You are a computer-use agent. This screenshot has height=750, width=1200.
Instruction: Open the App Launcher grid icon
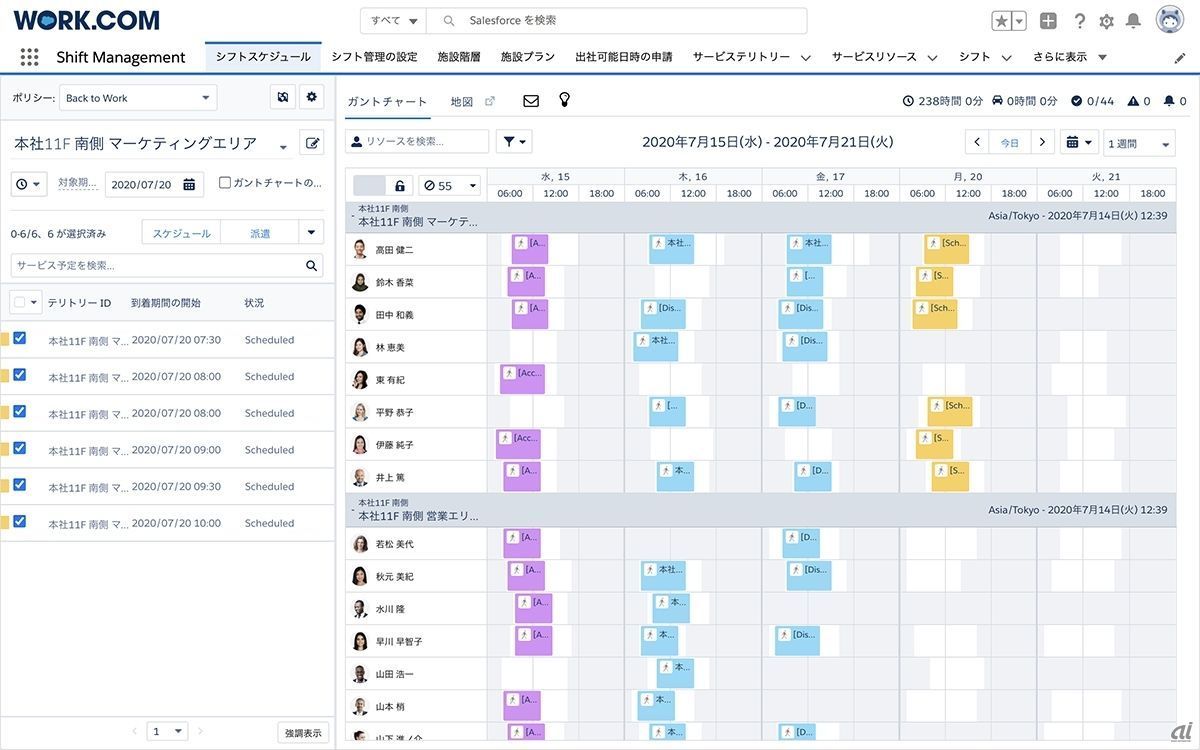click(x=29, y=57)
